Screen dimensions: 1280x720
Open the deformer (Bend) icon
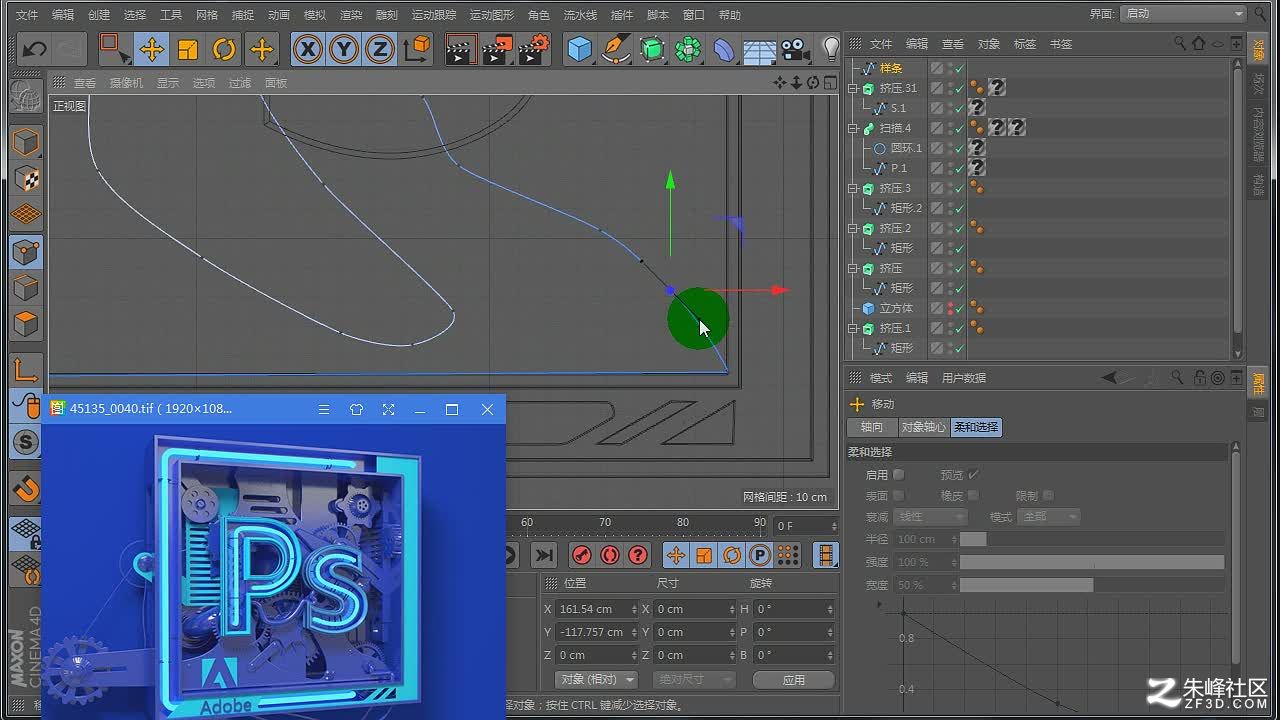(x=724, y=49)
